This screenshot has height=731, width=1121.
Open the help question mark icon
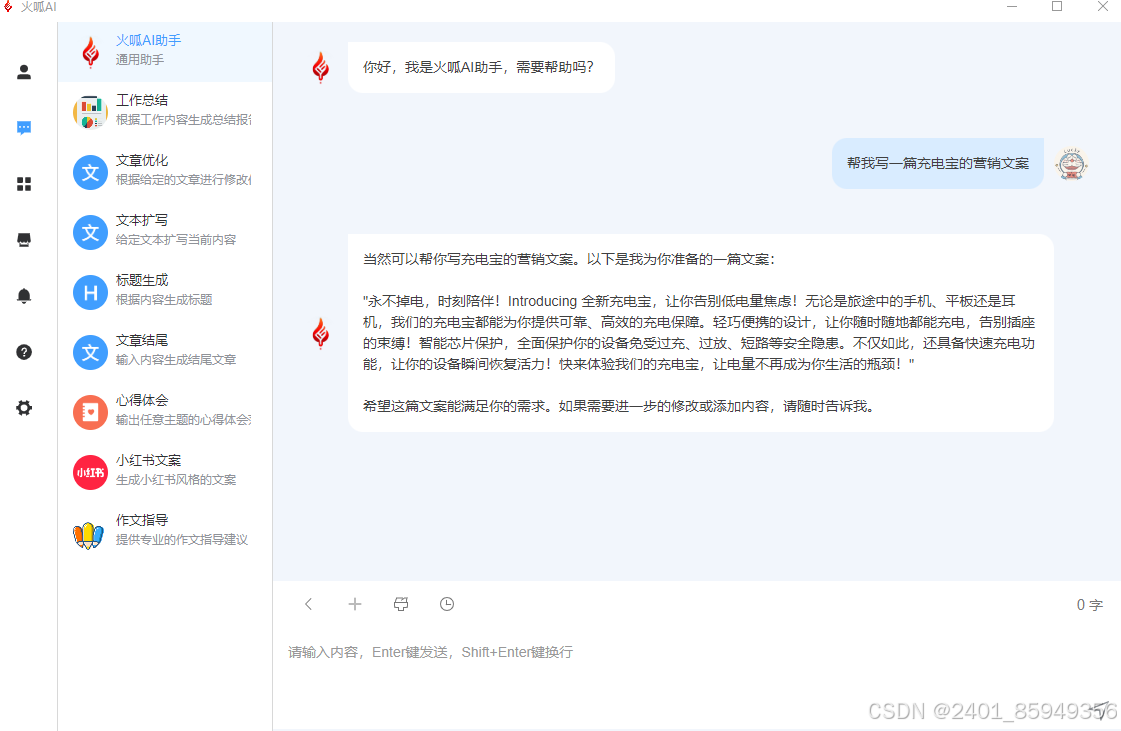[24, 352]
